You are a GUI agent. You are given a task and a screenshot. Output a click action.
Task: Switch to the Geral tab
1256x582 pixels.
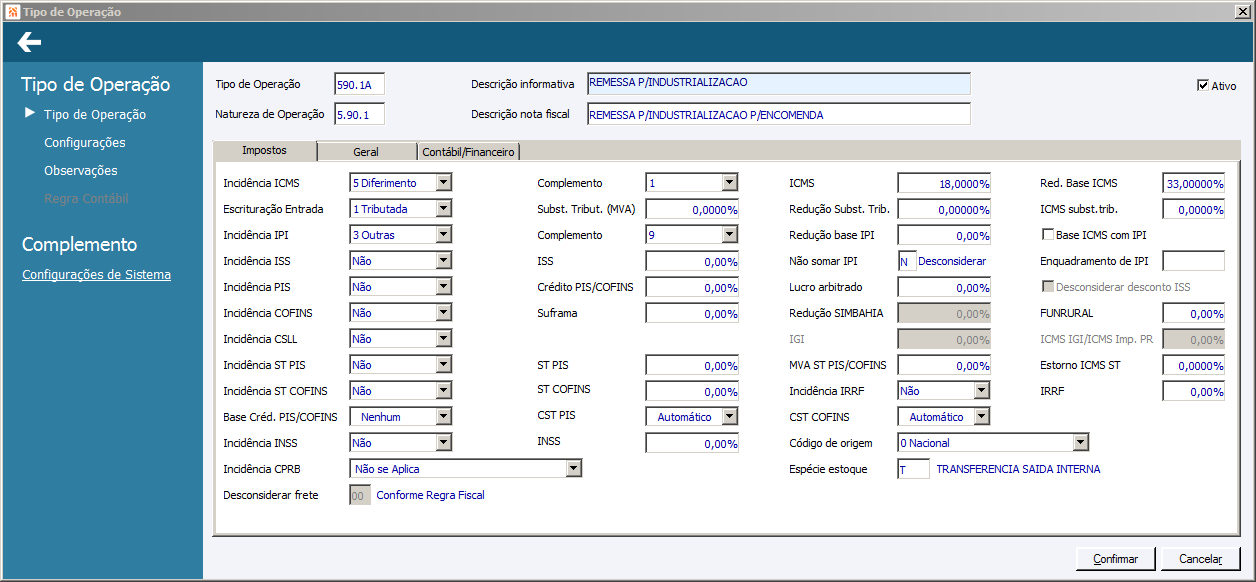click(366, 152)
